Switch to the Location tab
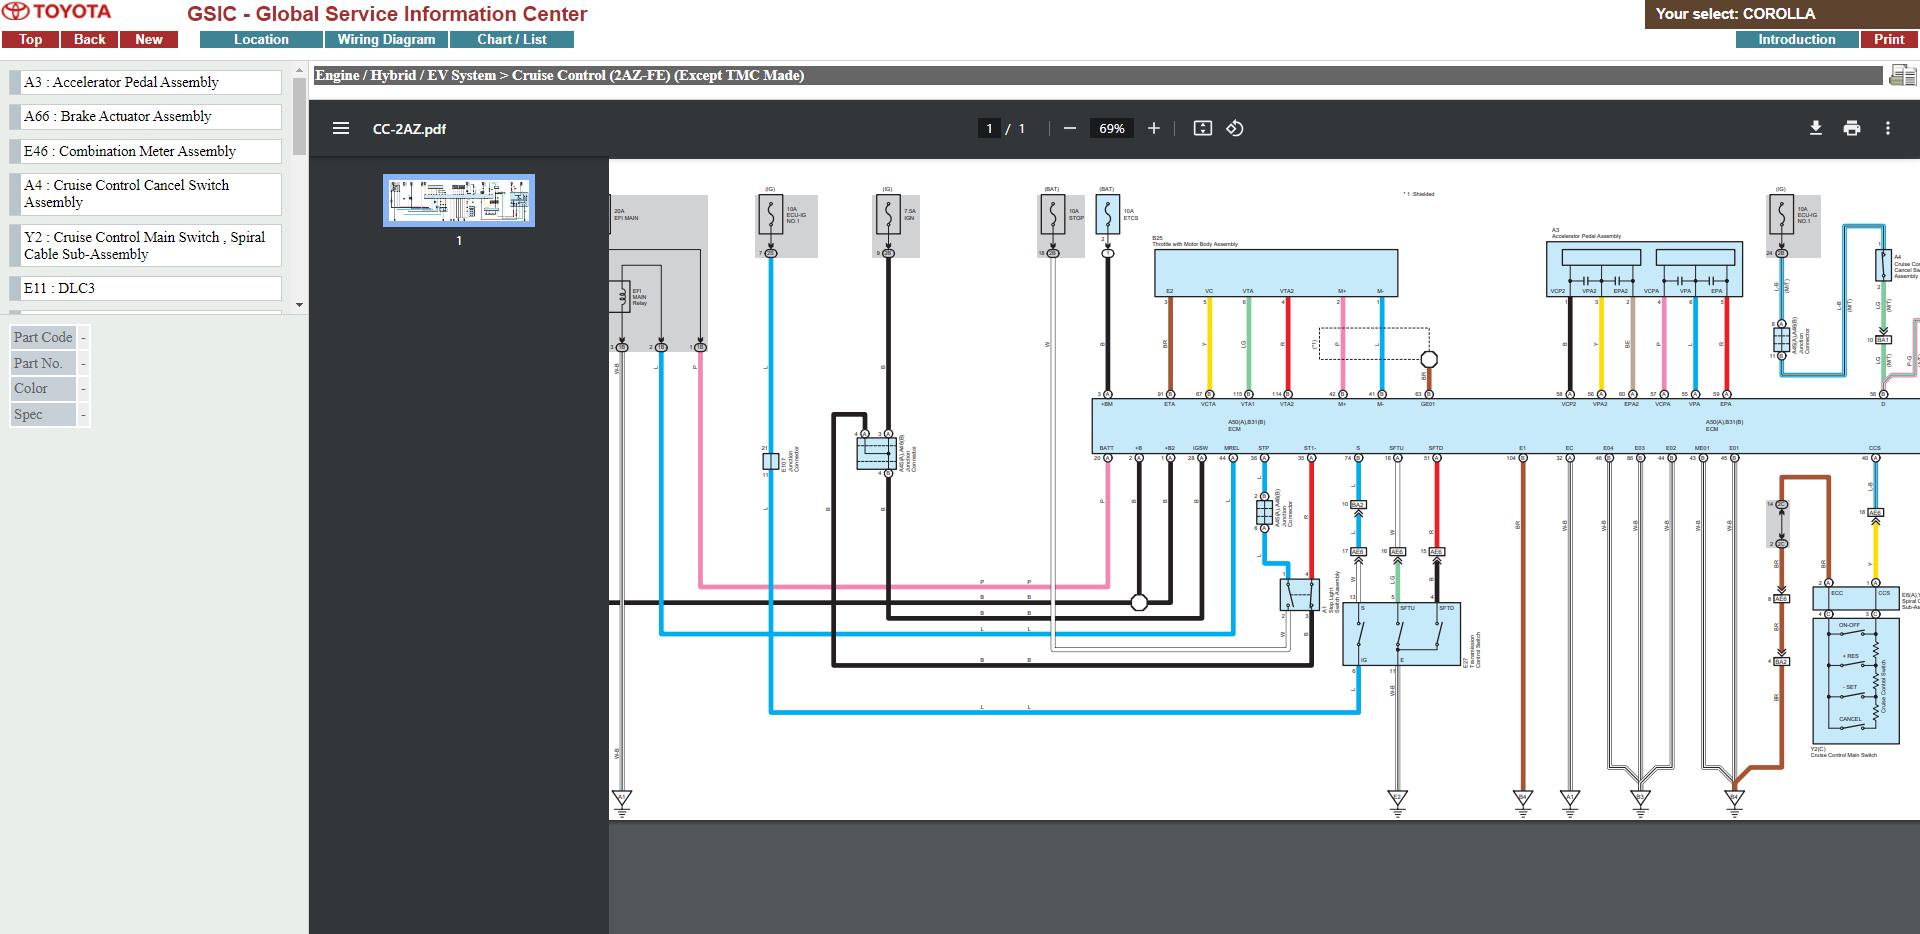1920x934 pixels. [261, 40]
